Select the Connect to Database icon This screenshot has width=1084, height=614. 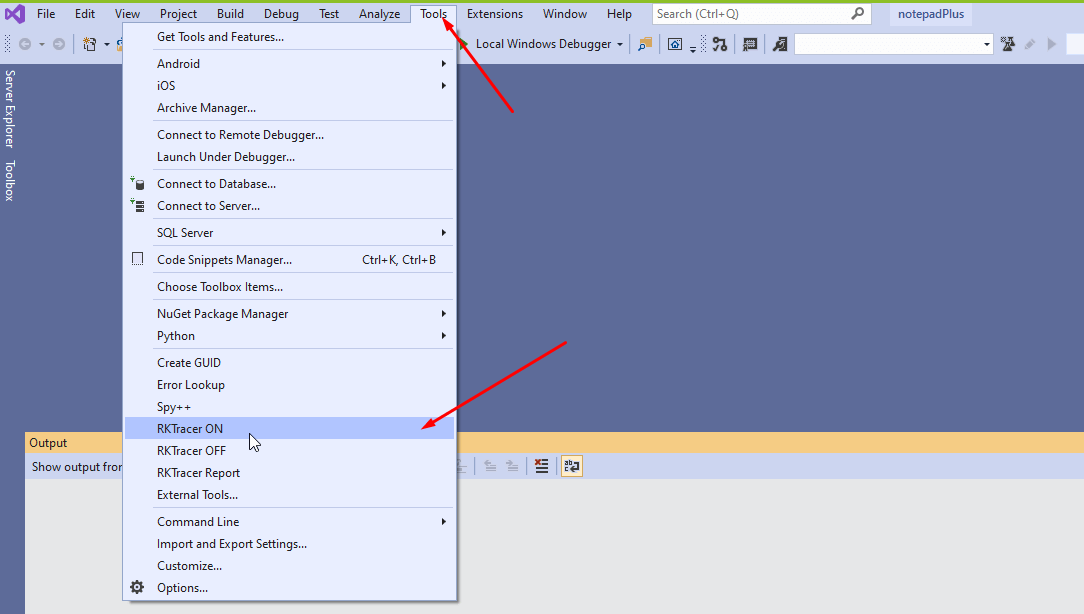[x=138, y=184]
